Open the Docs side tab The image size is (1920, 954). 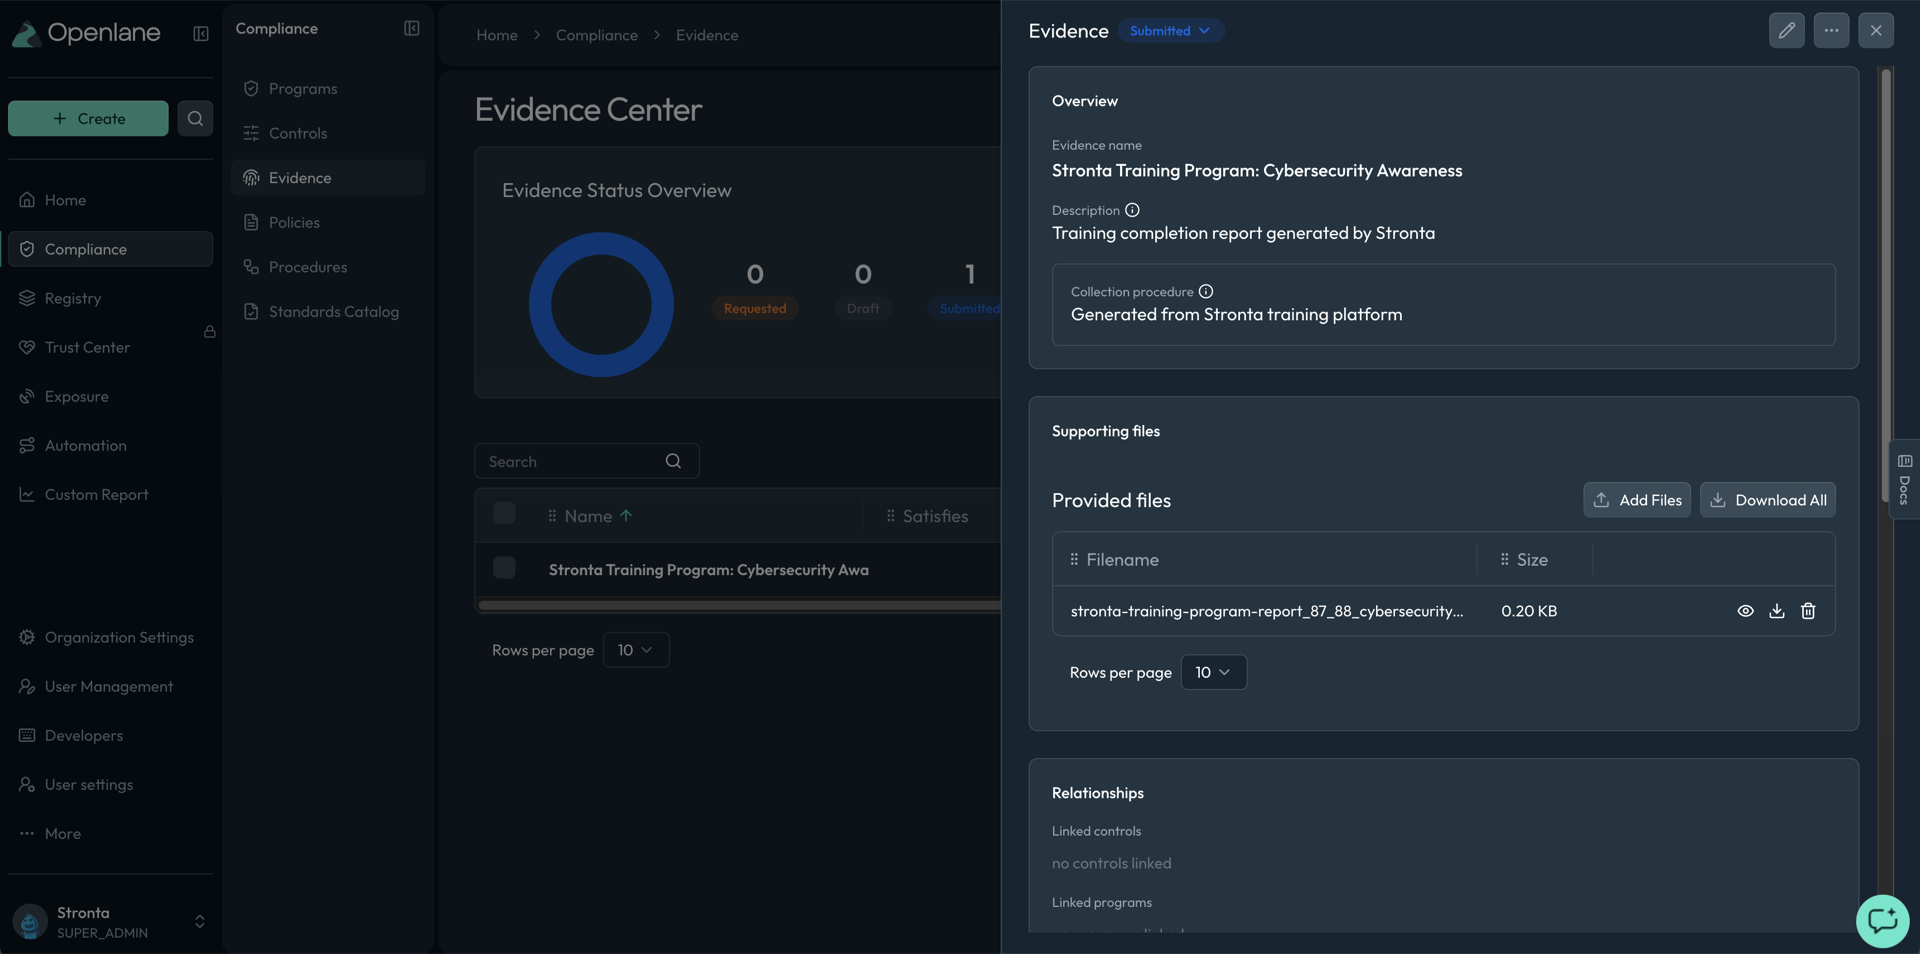pos(1904,478)
